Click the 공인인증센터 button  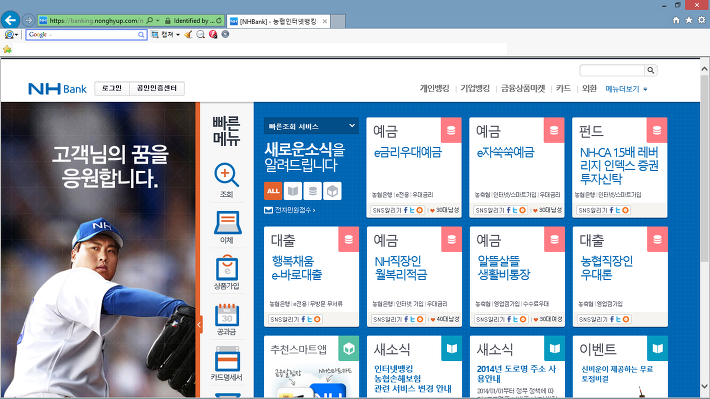[x=157, y=88]
